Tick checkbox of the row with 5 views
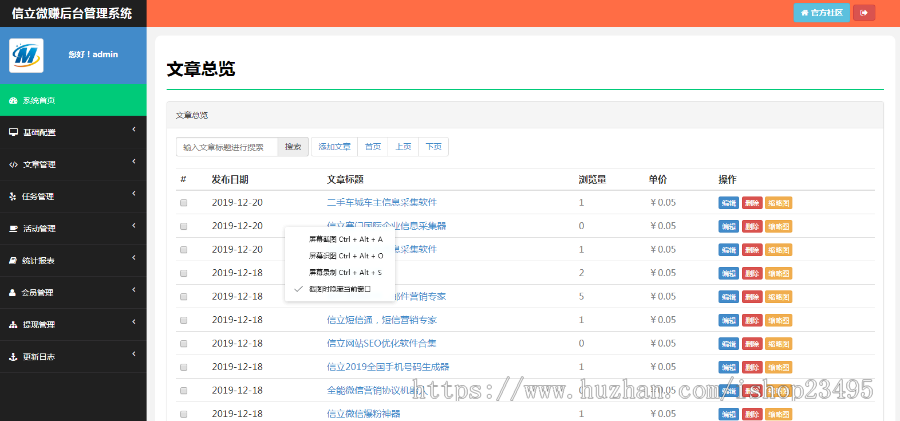Screen dimensions: 900x421 click(x=184, y=296)
